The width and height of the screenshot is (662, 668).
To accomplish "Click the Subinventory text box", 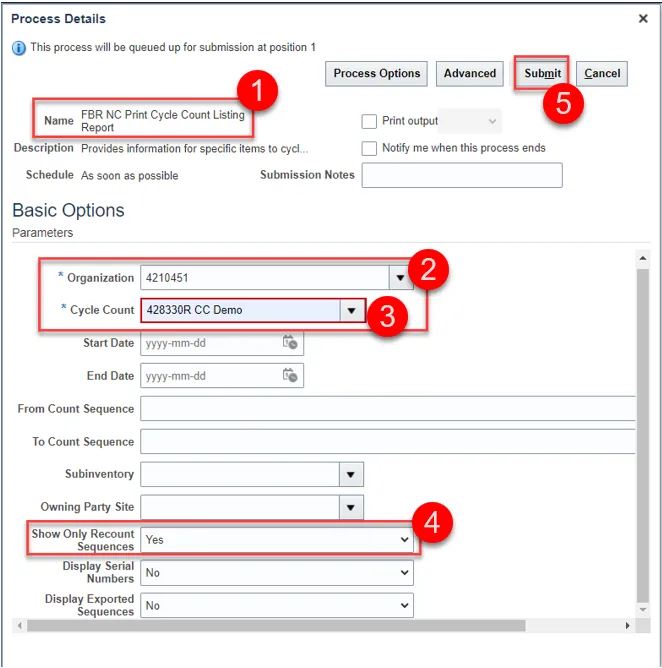I will tap(240, 474).
